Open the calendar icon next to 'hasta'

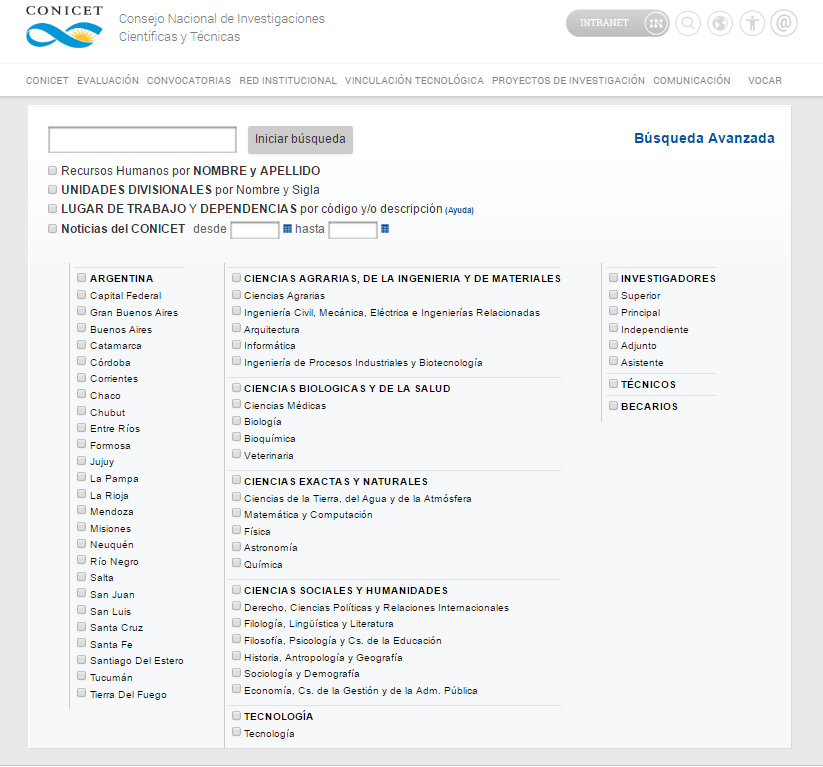(x=385, y=229)
